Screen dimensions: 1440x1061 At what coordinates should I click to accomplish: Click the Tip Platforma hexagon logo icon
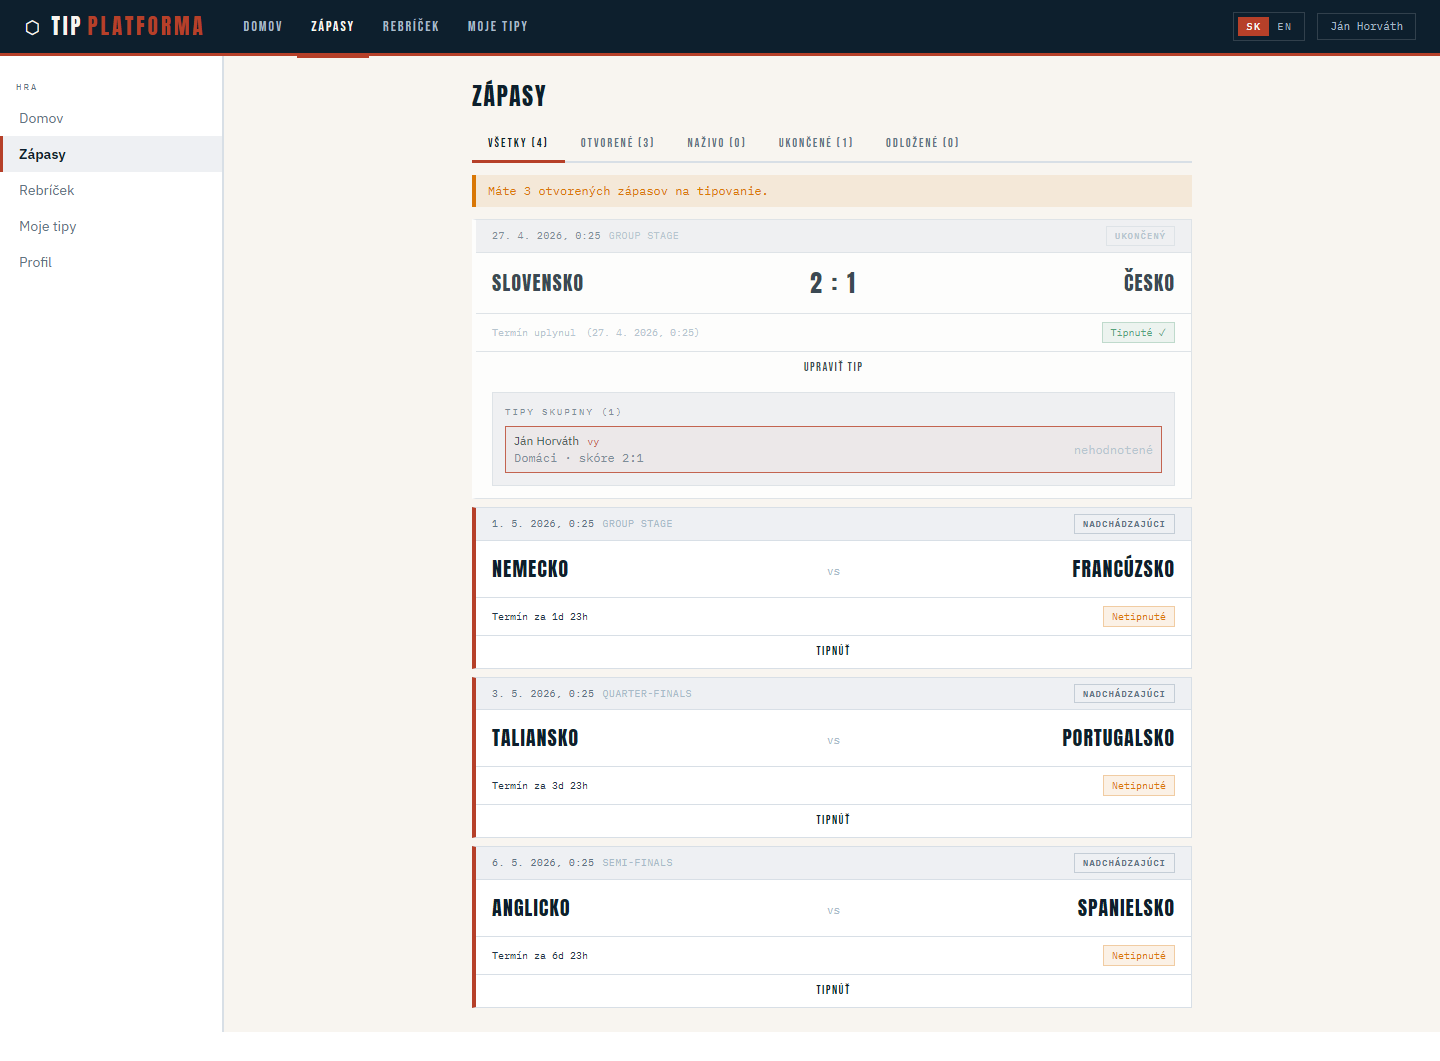(32, 27)
